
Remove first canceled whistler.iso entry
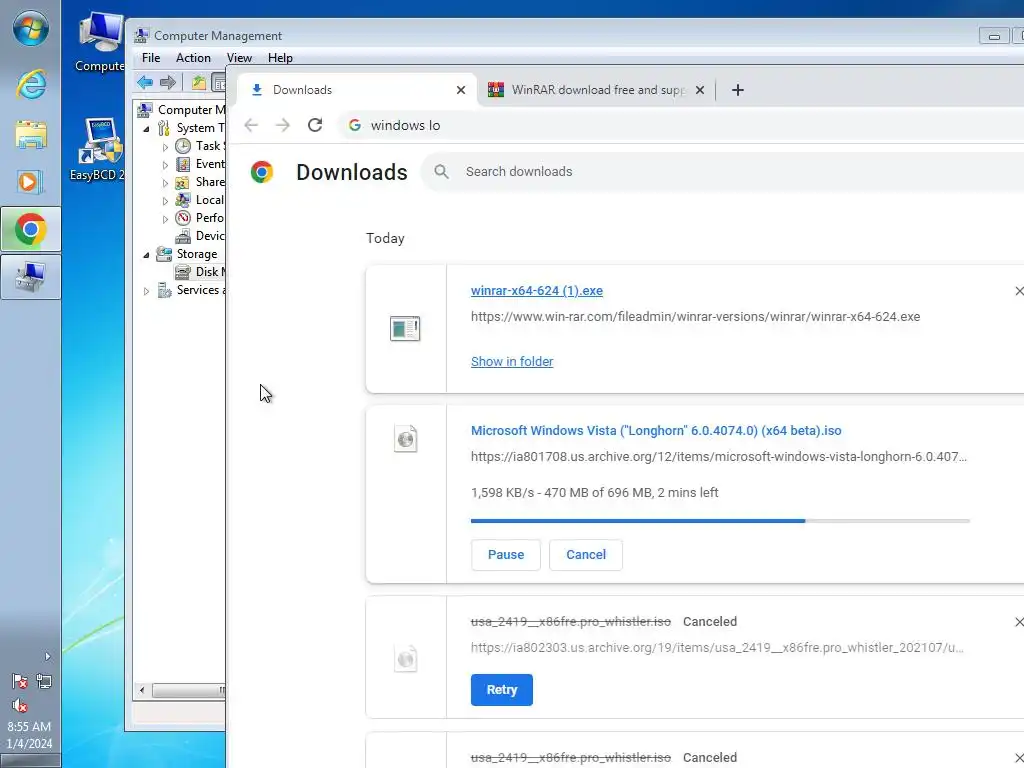pos(1019,622)
